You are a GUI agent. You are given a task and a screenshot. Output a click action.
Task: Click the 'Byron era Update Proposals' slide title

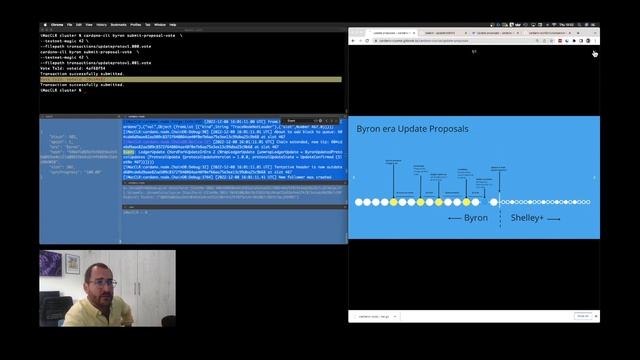tap(412, 129)
